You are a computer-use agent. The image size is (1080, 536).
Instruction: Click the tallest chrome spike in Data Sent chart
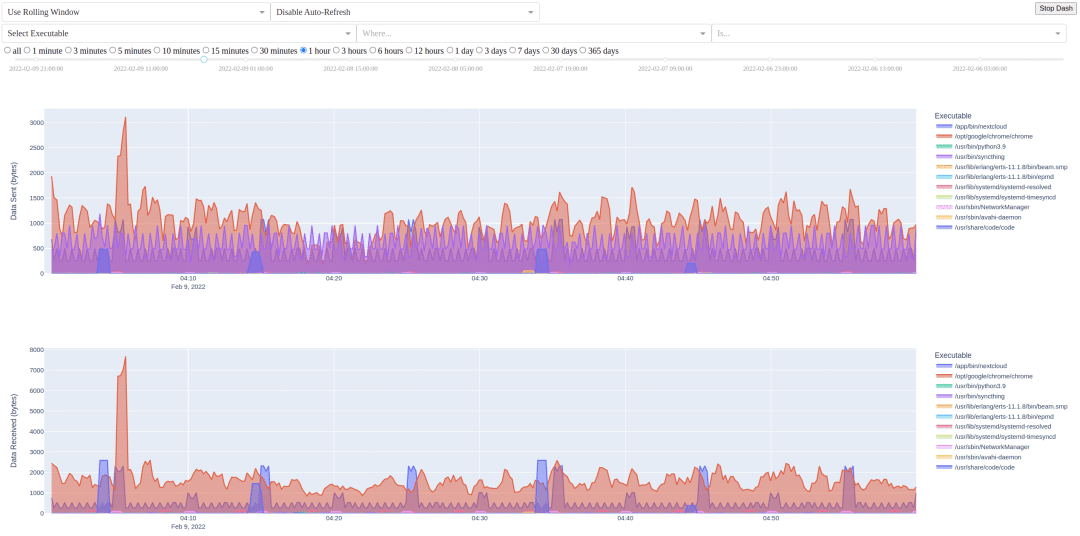point(125,118)
